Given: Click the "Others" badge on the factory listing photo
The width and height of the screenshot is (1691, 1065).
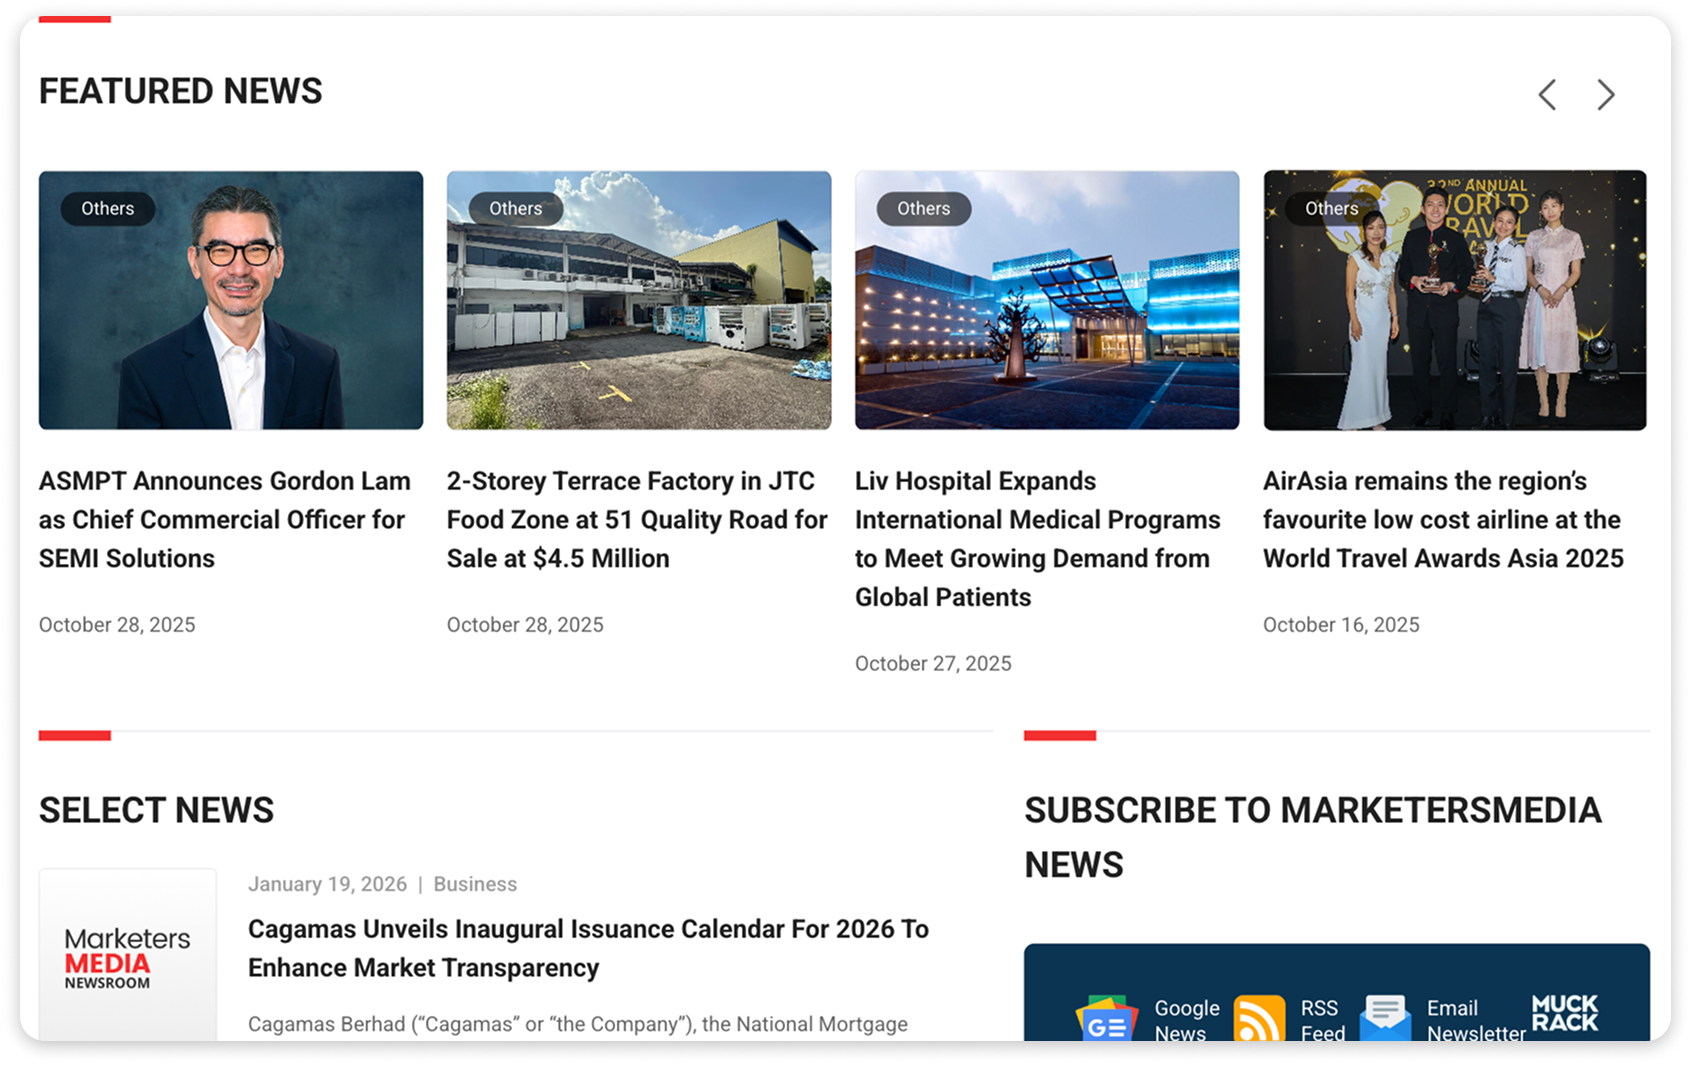Looking at the screenshot, I should [515, 208].
